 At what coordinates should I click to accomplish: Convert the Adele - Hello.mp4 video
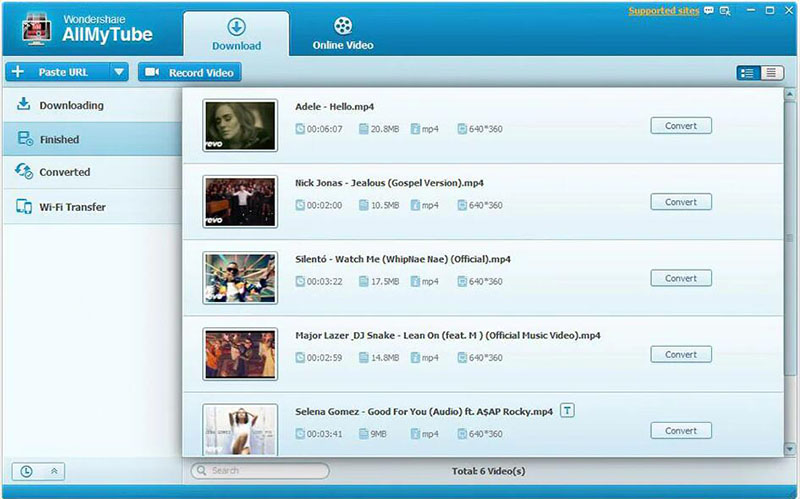tap(681, 126)
